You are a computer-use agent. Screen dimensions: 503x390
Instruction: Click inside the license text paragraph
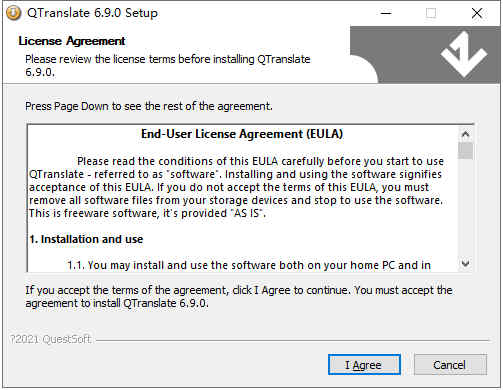[x=236, y=187]
